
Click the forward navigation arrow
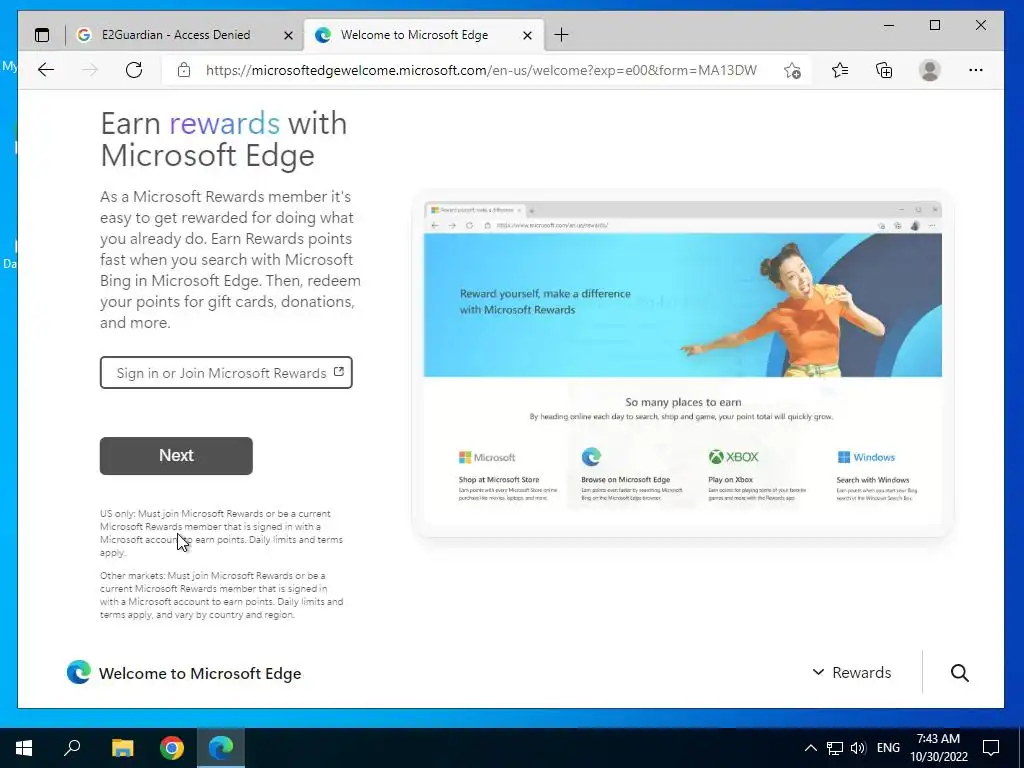click(x=90, y=70)
